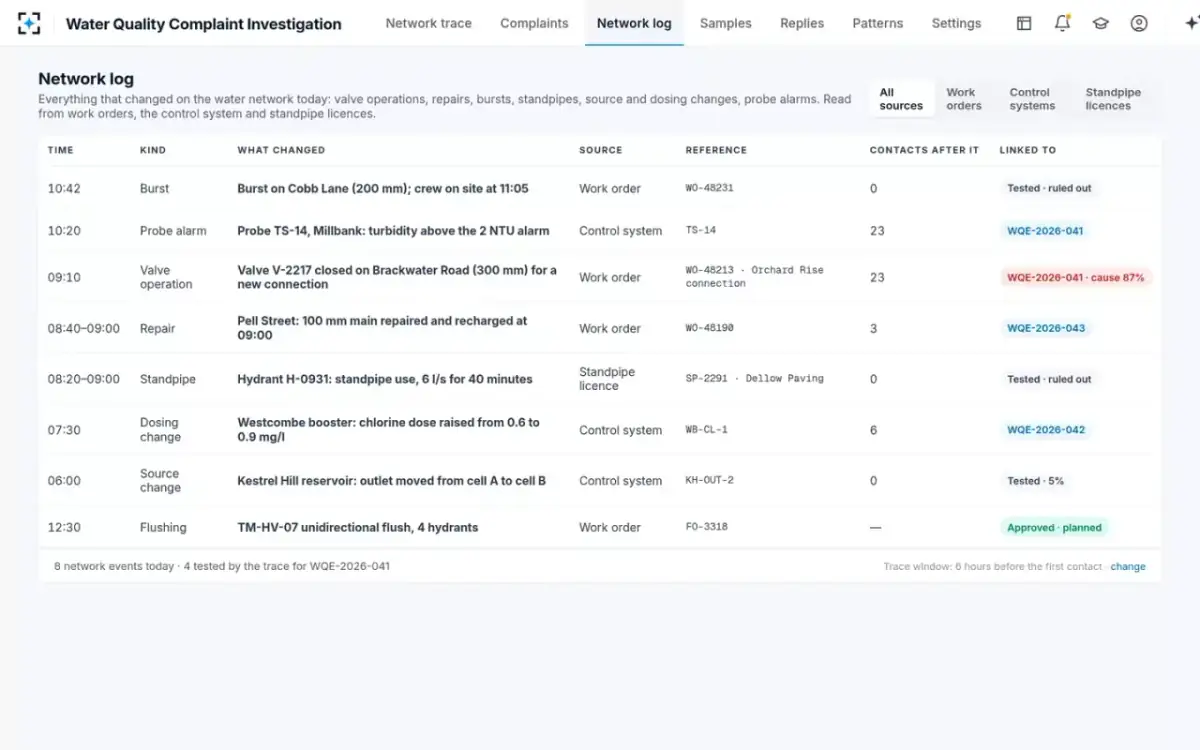Open WQE-2026-041 link on Probe alarm row
Image resolution: width=1200 pixels, height=750 pixels.
pos(1045,231)
